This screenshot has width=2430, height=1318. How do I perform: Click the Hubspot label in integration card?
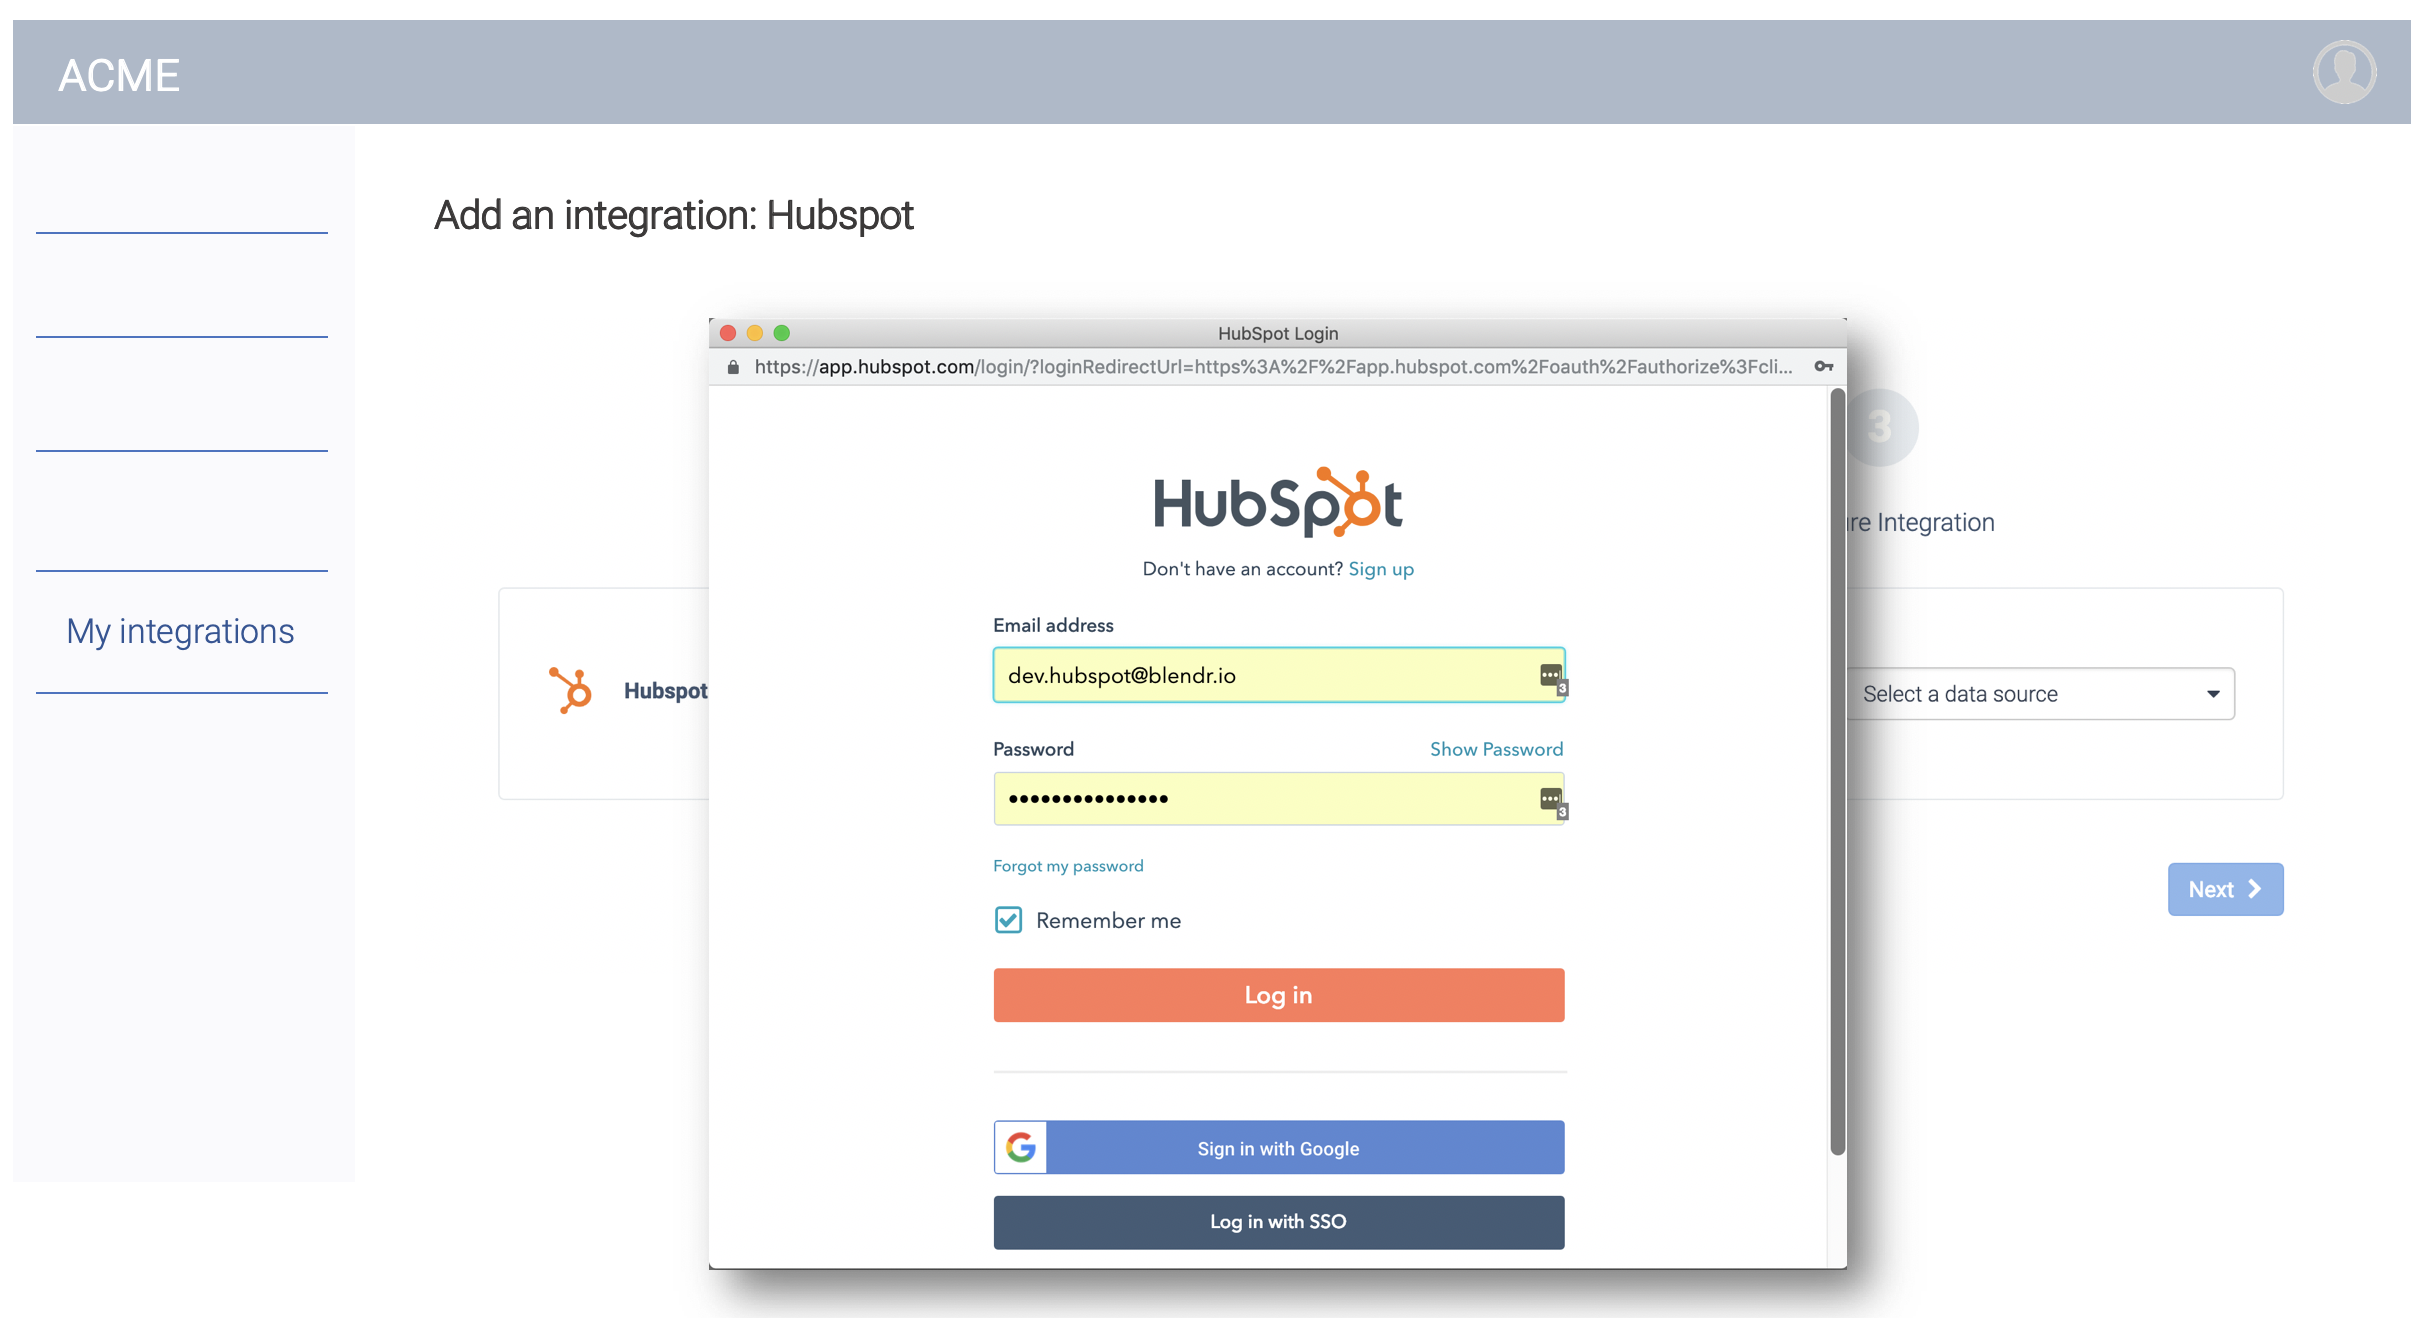click(x=665, y=691)
